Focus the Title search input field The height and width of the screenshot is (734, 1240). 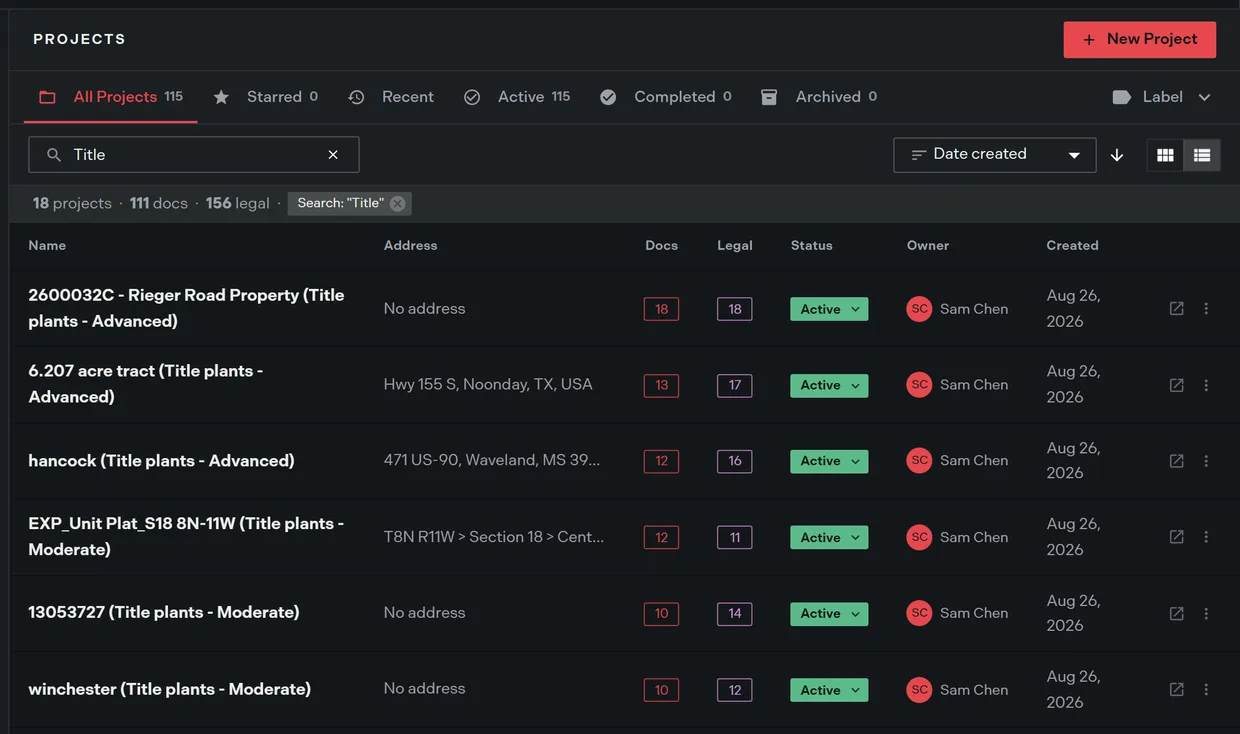click(x=194, y=155)
